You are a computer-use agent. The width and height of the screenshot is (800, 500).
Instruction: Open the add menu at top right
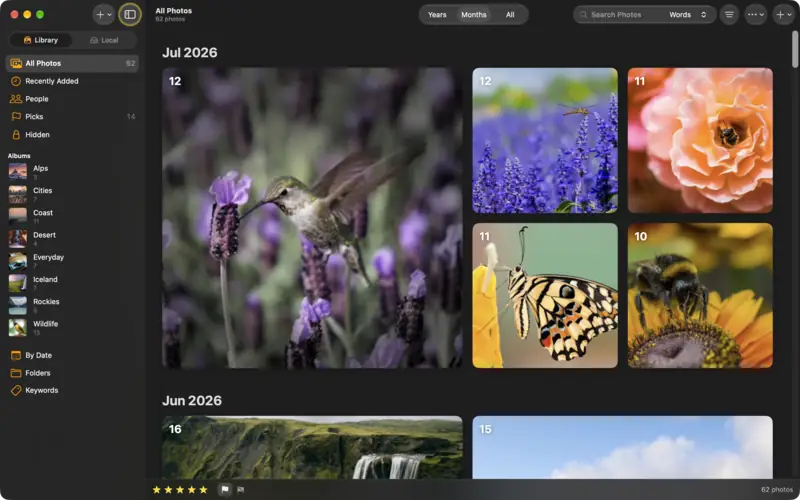click(783, 15)
